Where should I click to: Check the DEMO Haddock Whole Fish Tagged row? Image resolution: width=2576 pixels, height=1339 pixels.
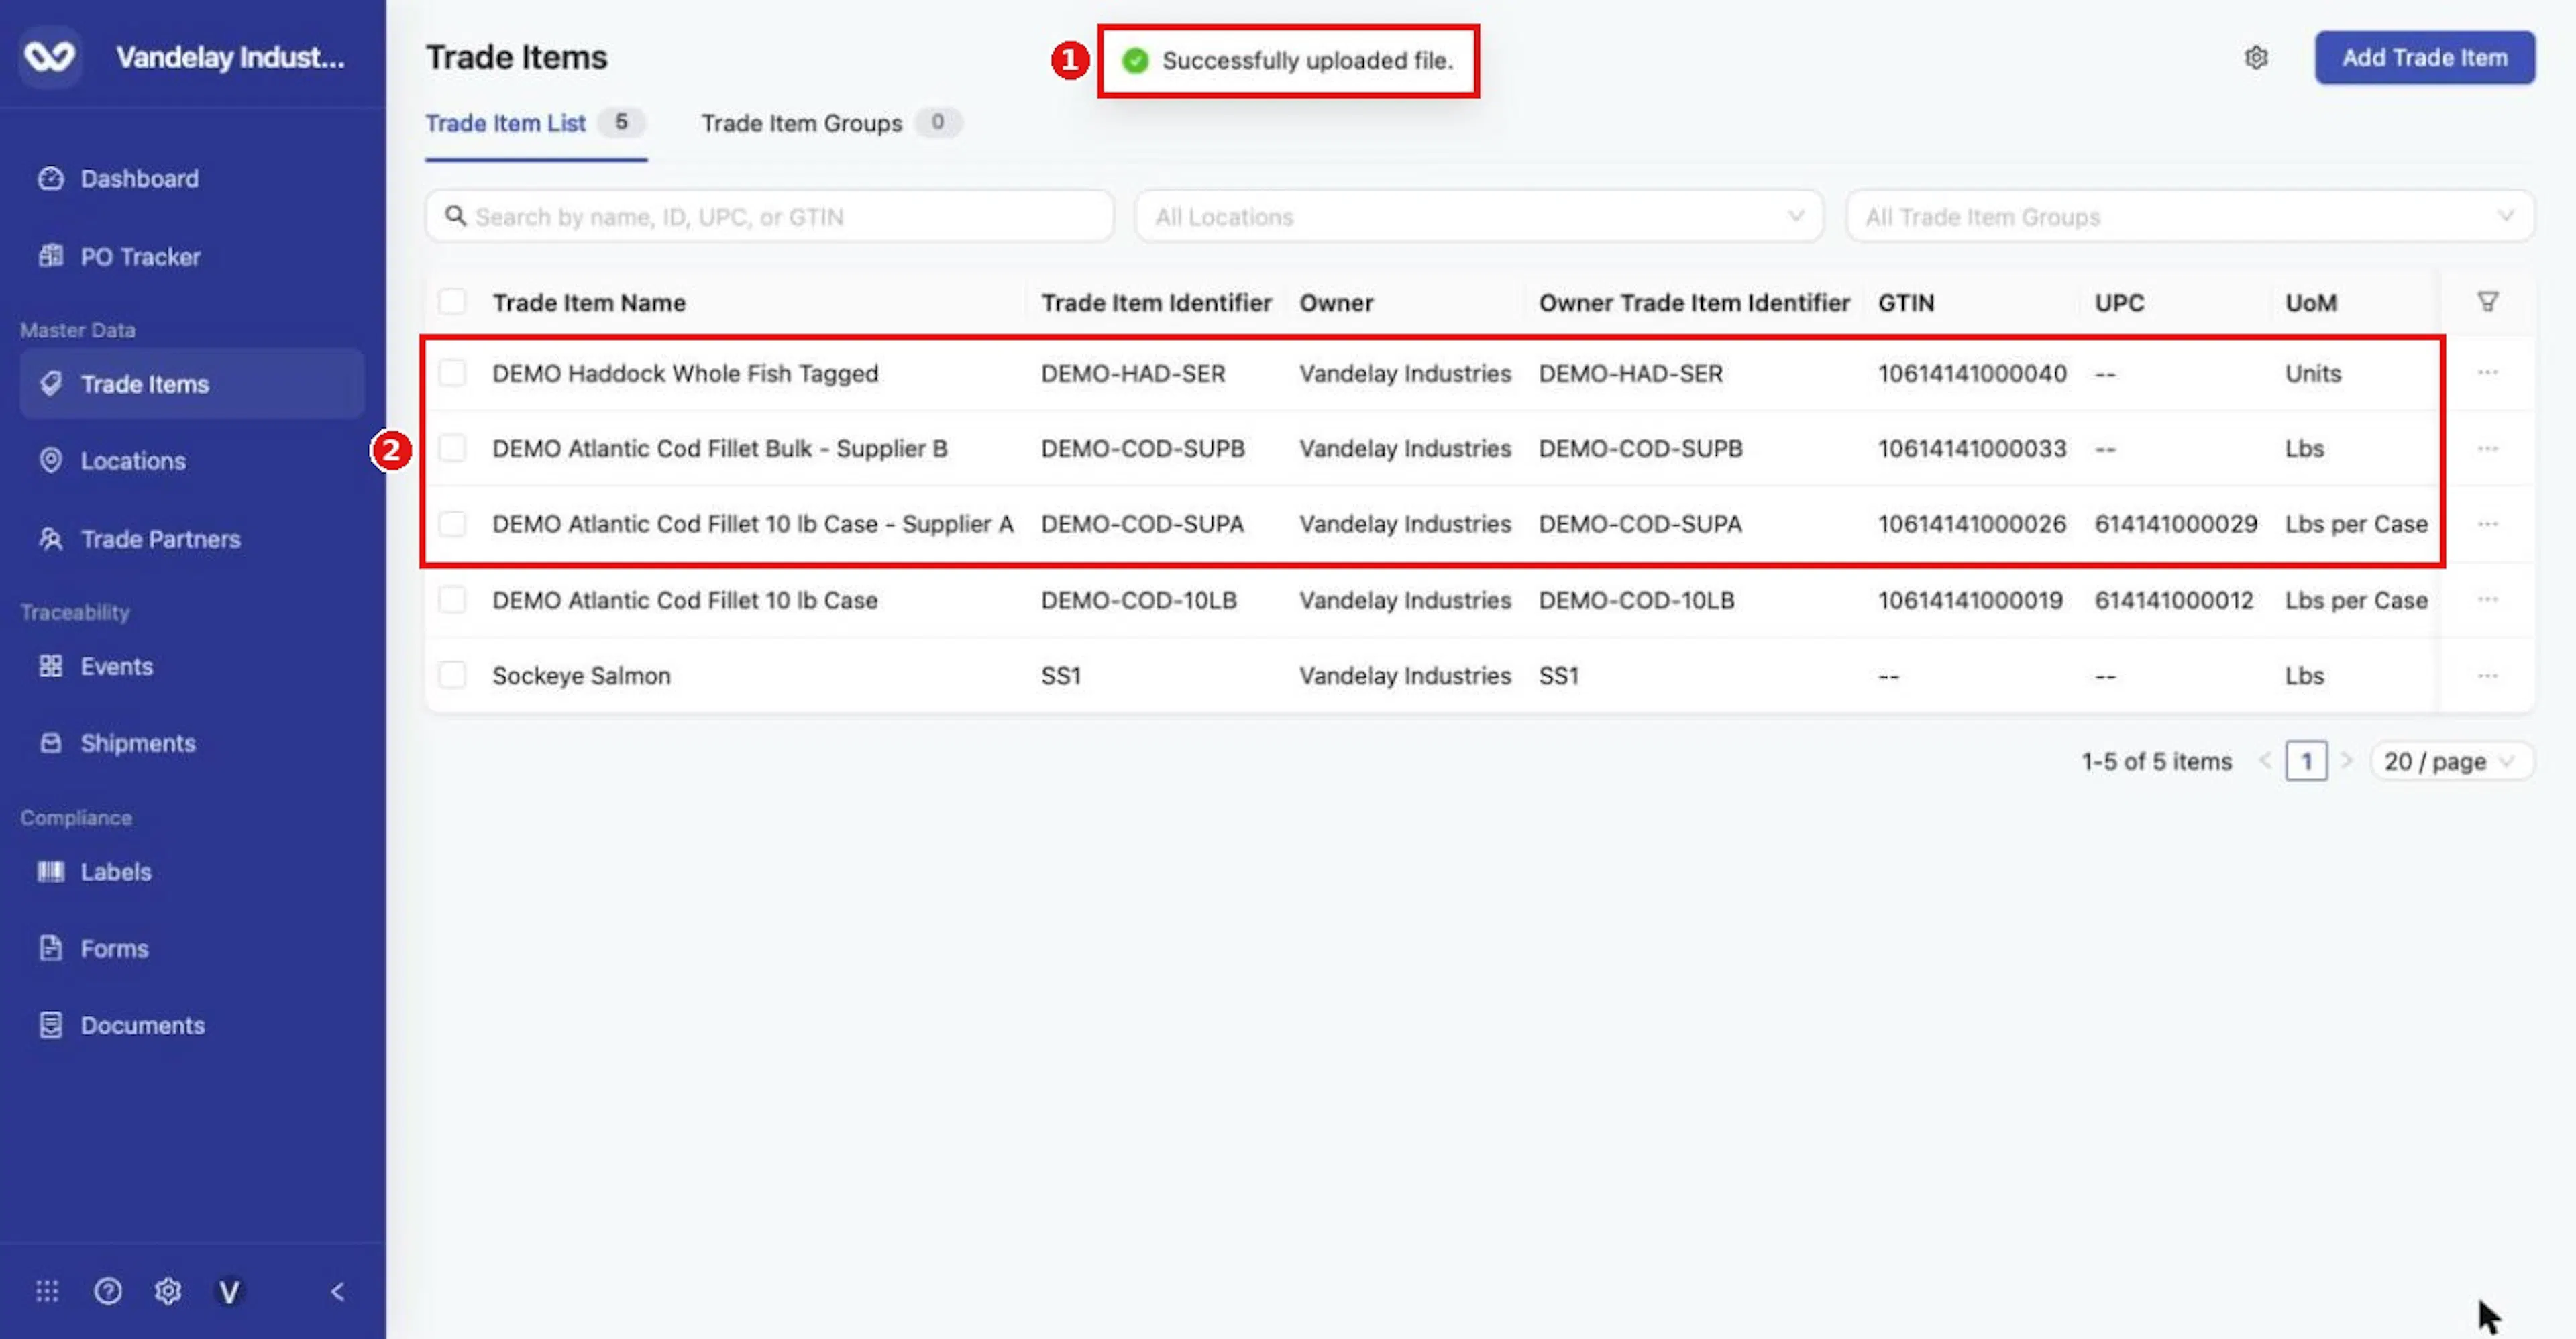[x=452, y=373]
